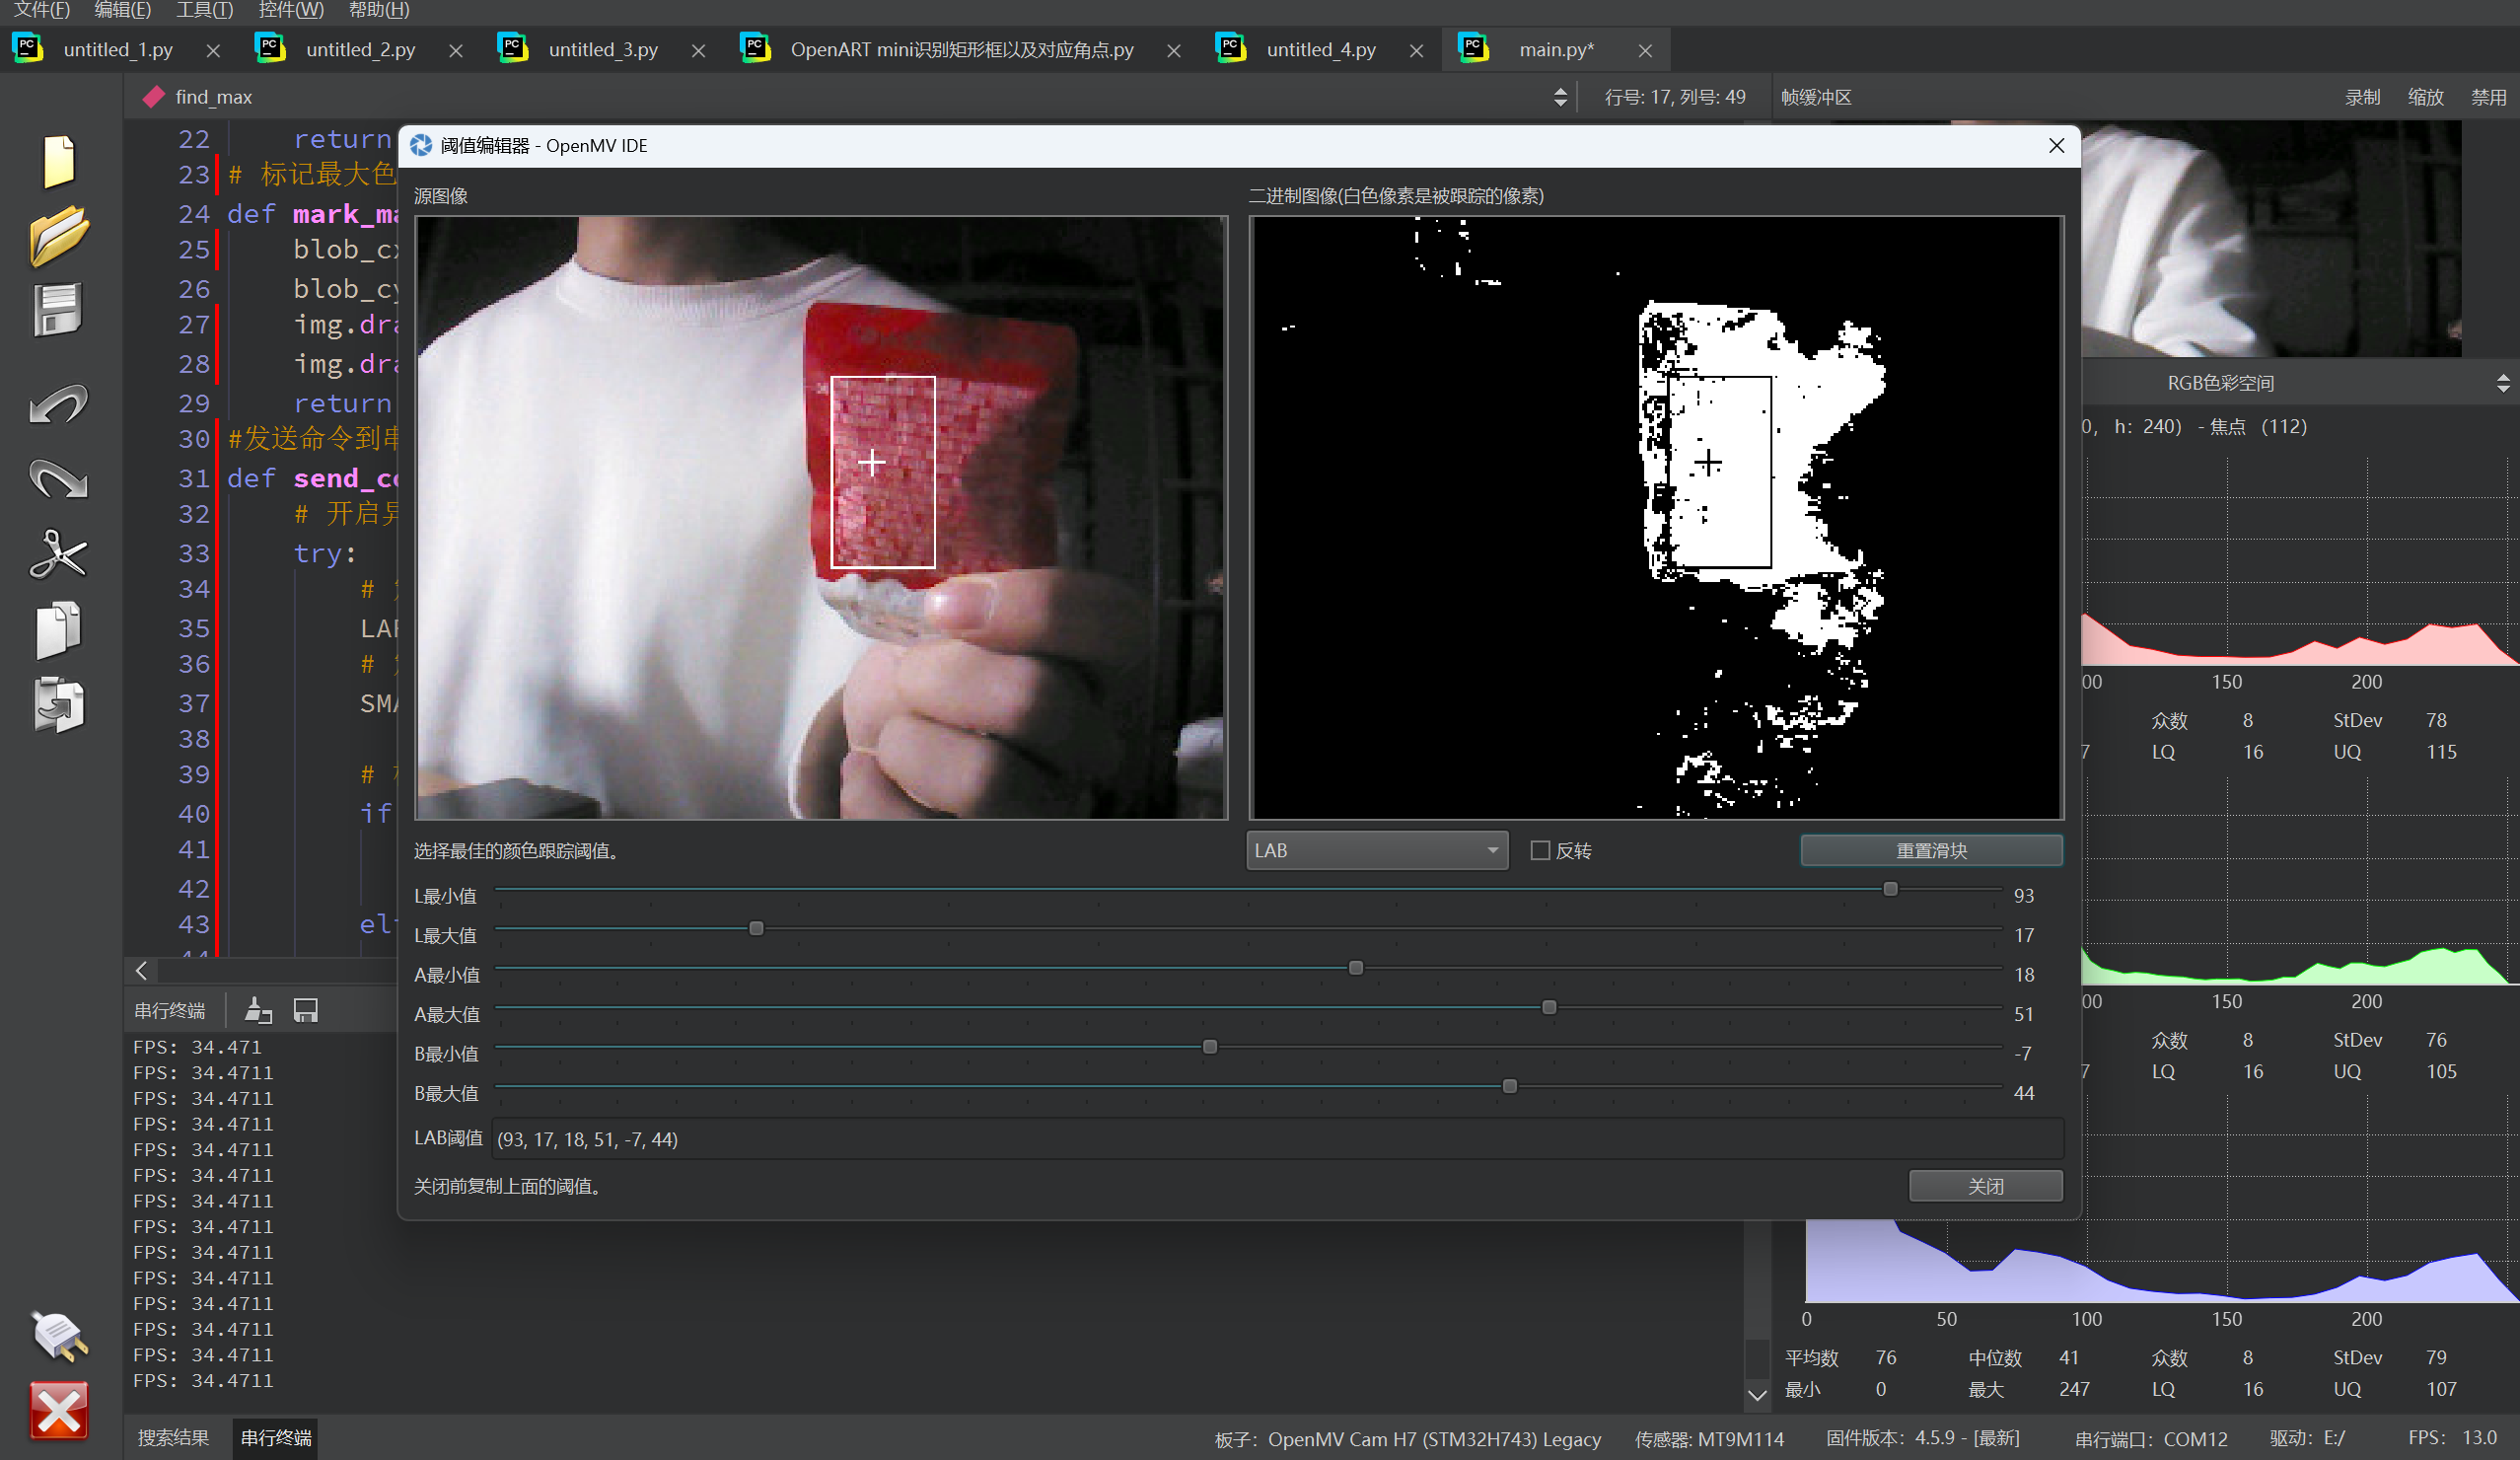Click the Save file floppy icon

[x=58, y=310]
